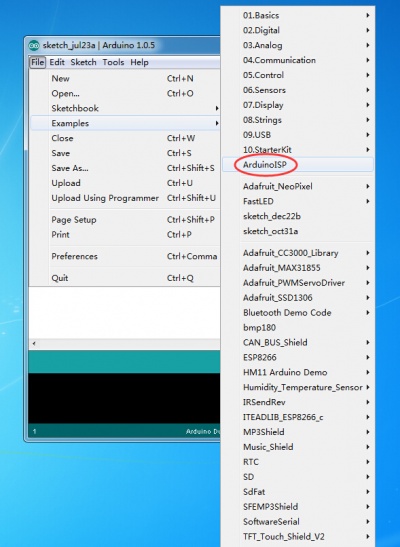The width and height of the screenshot is (400, 547).
Task: Expand Adafruit_PWMServoDriver examples
Action: click(298, 283)
